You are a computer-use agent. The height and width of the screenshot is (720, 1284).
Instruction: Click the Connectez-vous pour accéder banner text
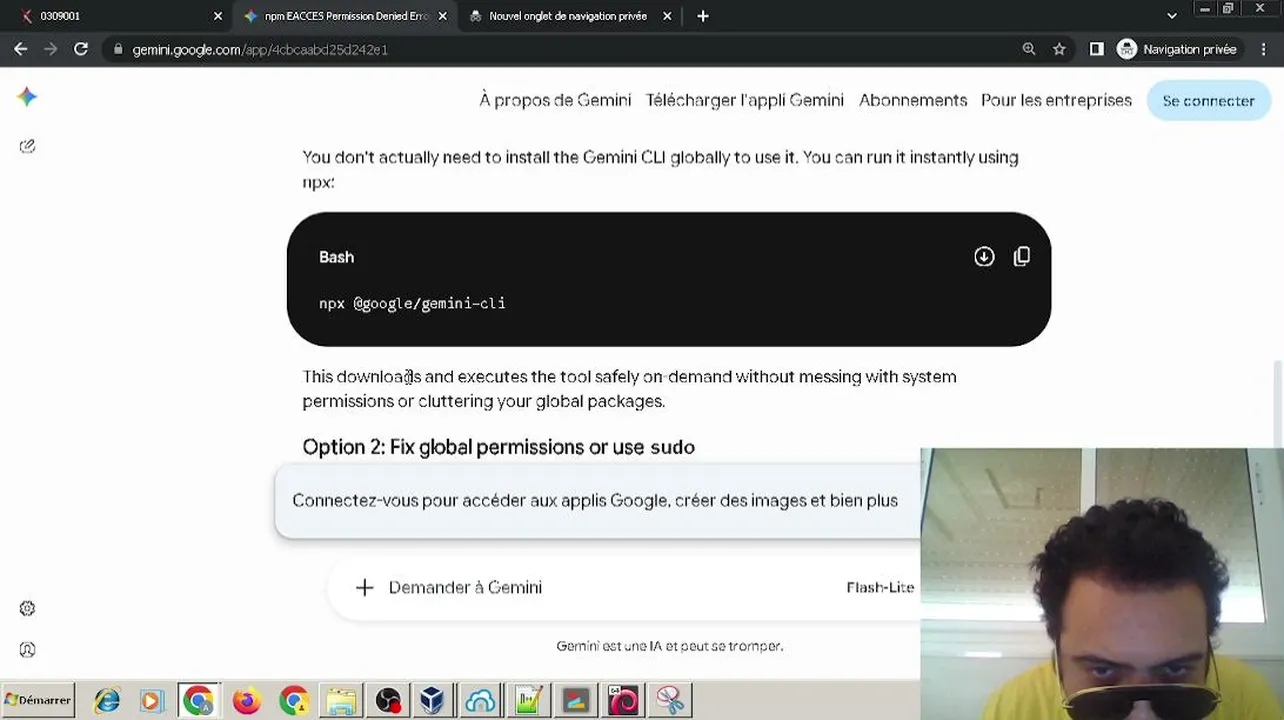595,500
